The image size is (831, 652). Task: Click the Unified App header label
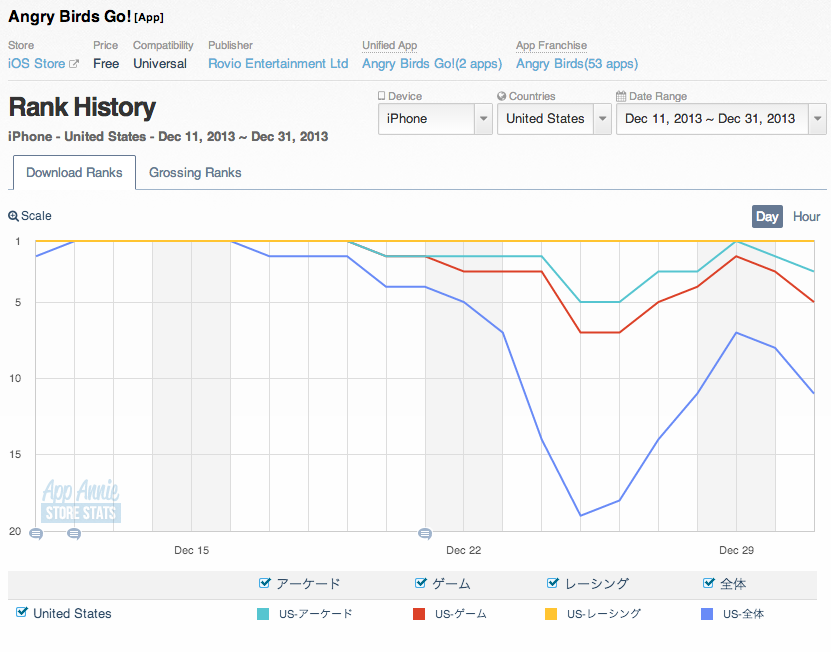coord(390,46)
